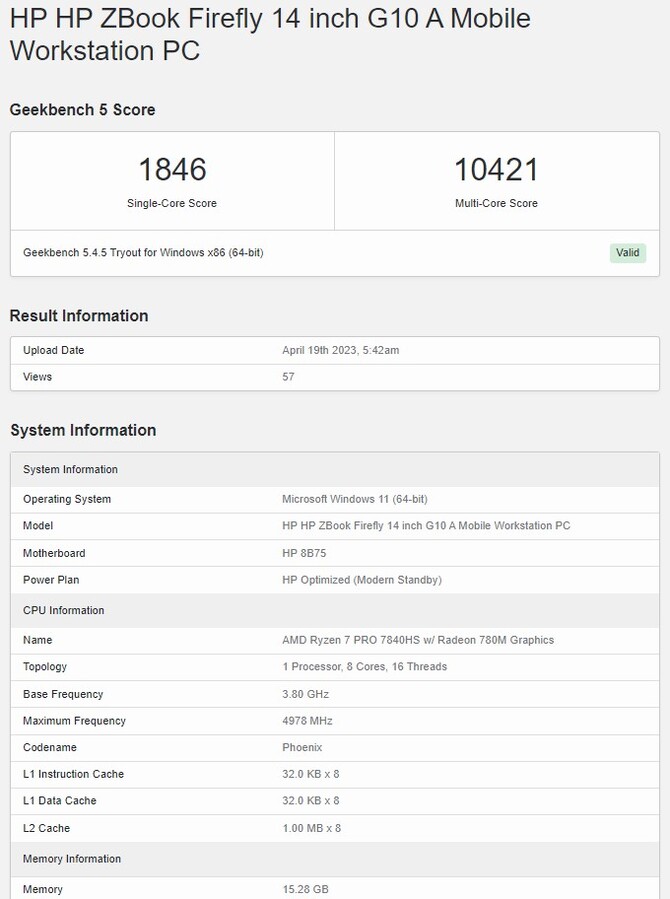Click the Memory row label

pyautogui.click(x=42, y=889)
